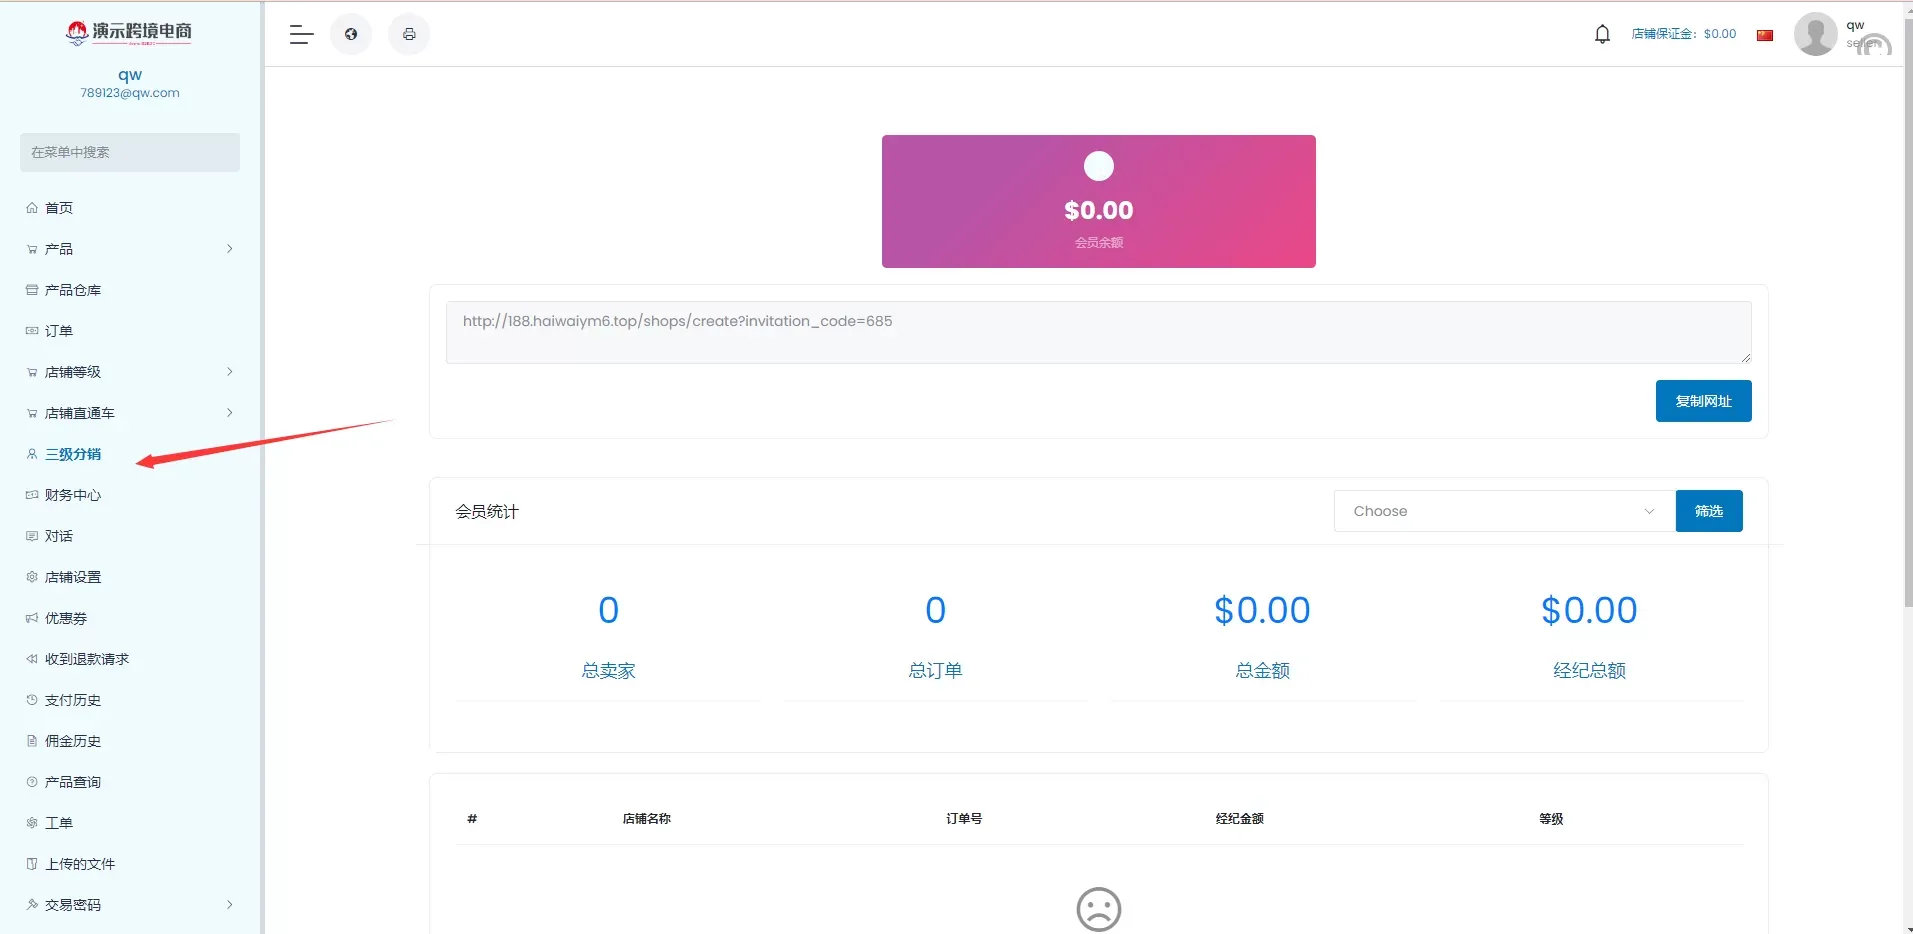Click the hamburger menu toggle icon
The height and width of the screenshot is (934, 1913).
(301, 35)
